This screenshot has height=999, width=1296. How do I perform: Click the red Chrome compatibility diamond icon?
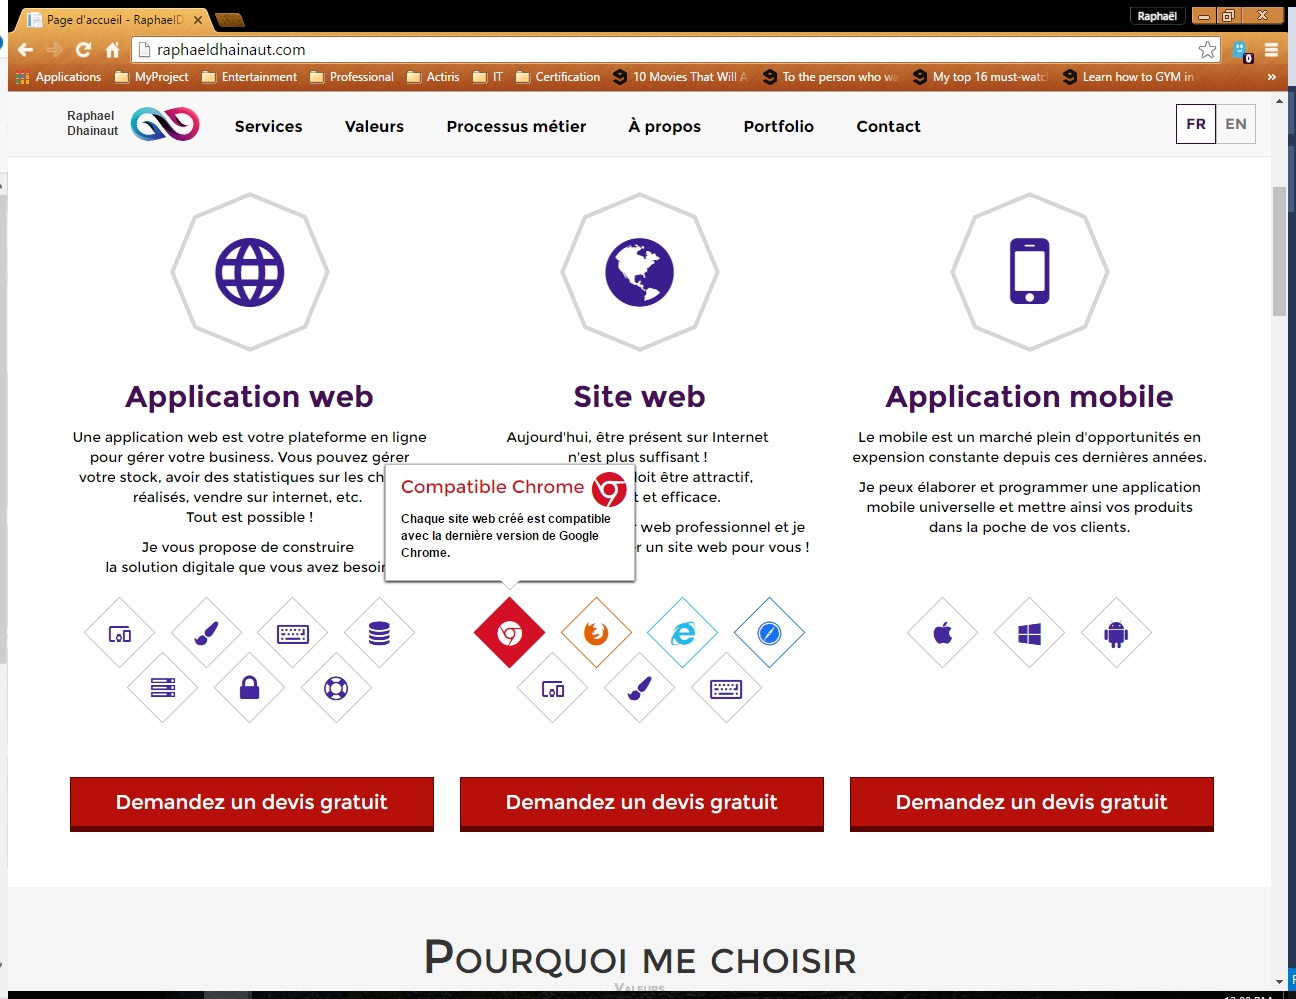pos(509,633)
